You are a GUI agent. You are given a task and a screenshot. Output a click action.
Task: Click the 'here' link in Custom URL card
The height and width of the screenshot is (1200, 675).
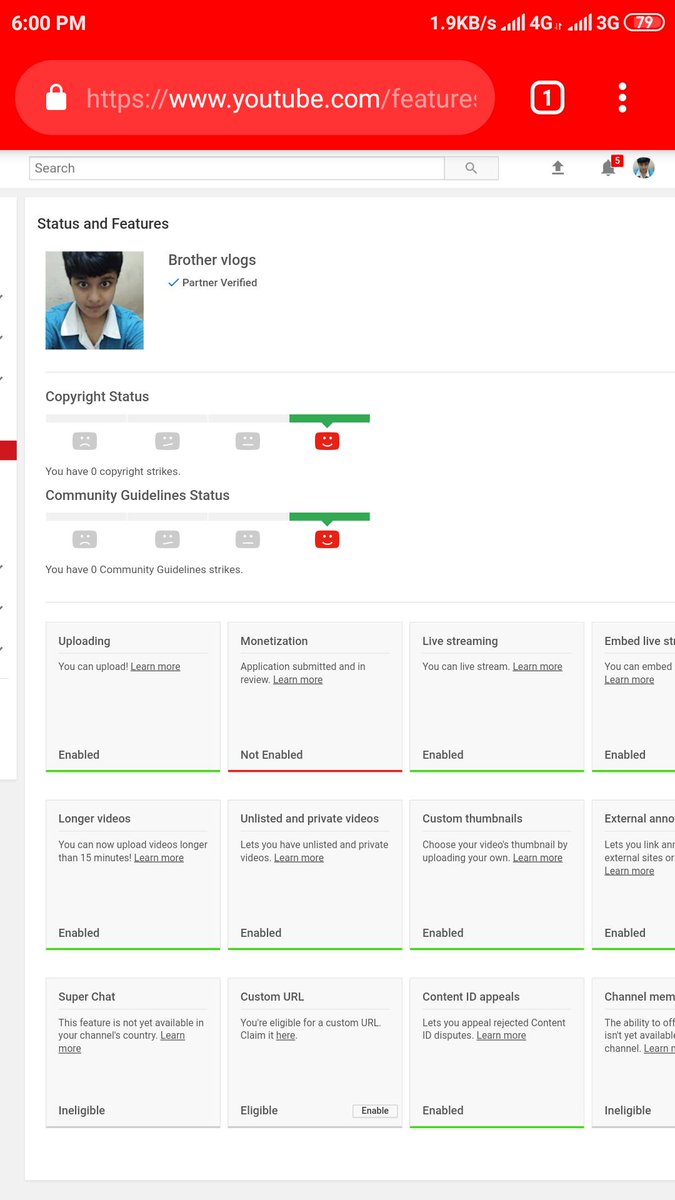[286, 1036]
